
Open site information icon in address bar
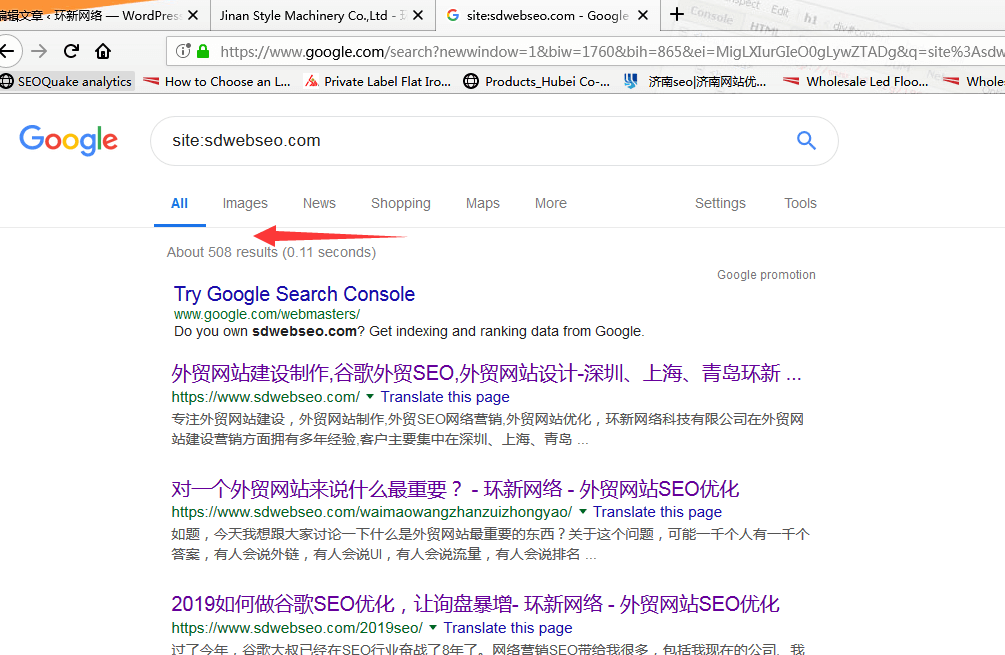click(x=183, y=51)
